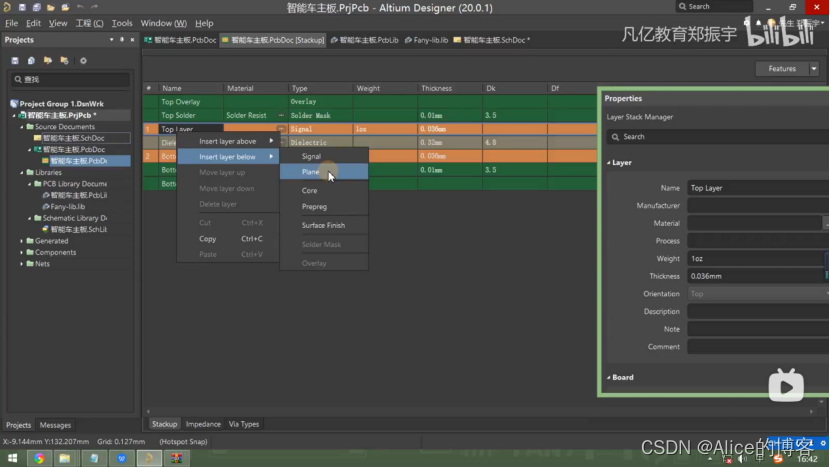Select Fany-lib.lib in project tree
The image size is (830, 467).
(68, 206)
